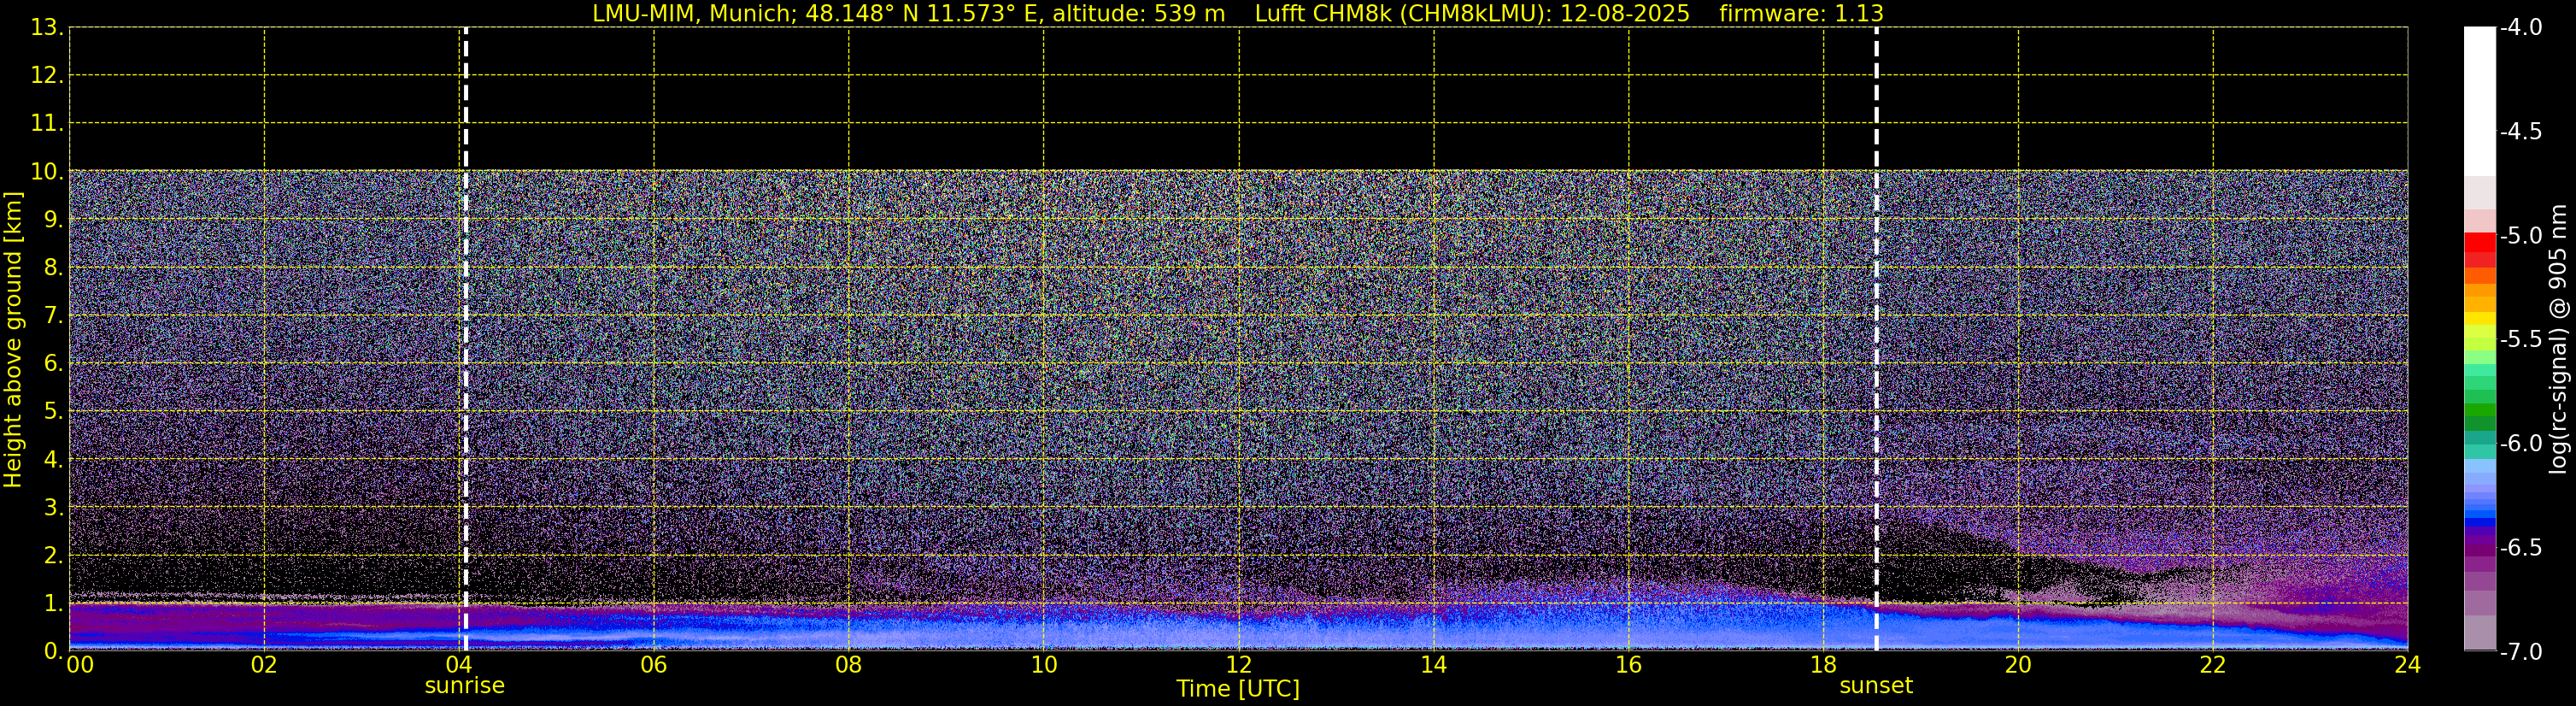
Task: Click the red band of the colorbar
Action: click(x=2480, y=243)
